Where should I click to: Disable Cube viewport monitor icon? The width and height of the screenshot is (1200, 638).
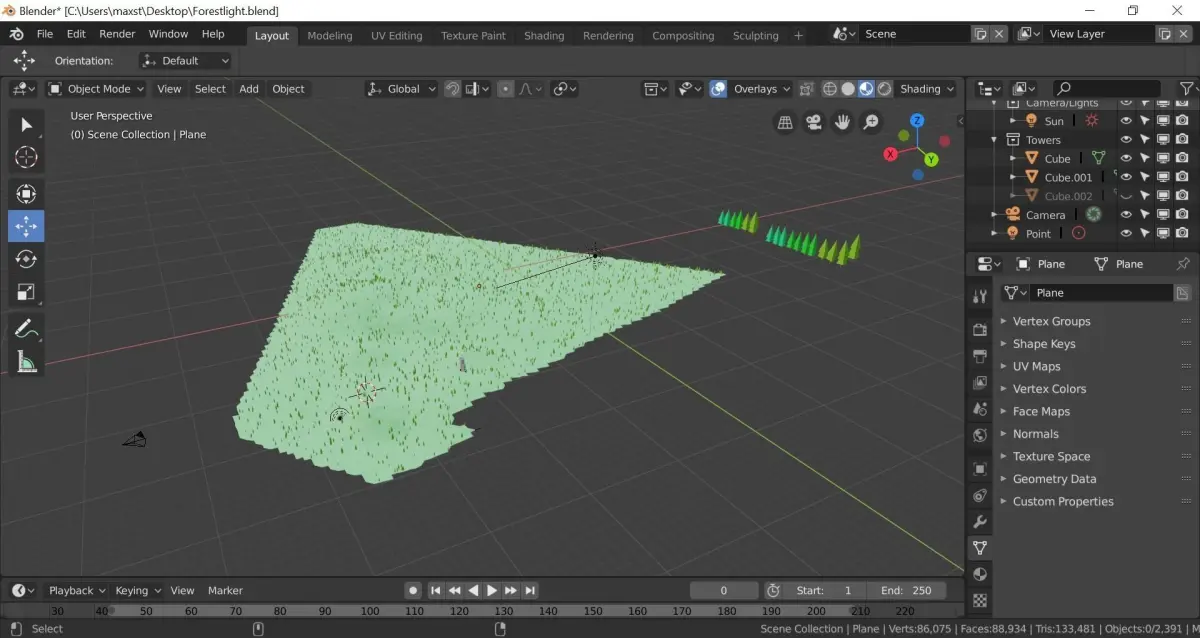click(x=1163, y=158)
